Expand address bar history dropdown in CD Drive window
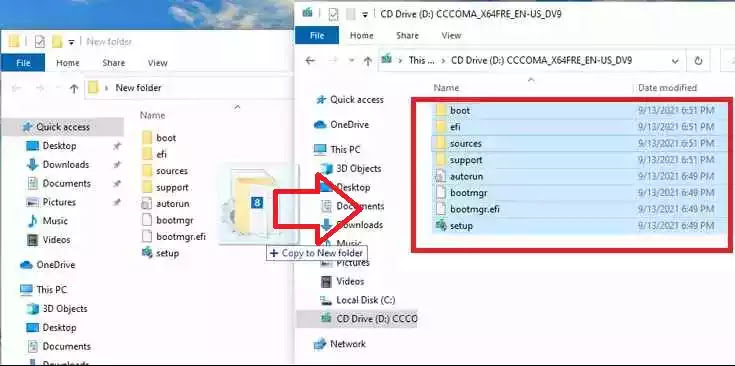Viewport: 735px width, 366px height. (675, 60)
